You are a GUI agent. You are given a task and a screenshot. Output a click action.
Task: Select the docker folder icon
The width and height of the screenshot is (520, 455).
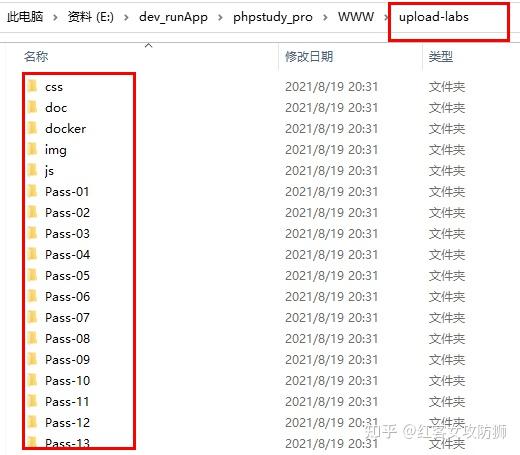click(x=32, y=128)
